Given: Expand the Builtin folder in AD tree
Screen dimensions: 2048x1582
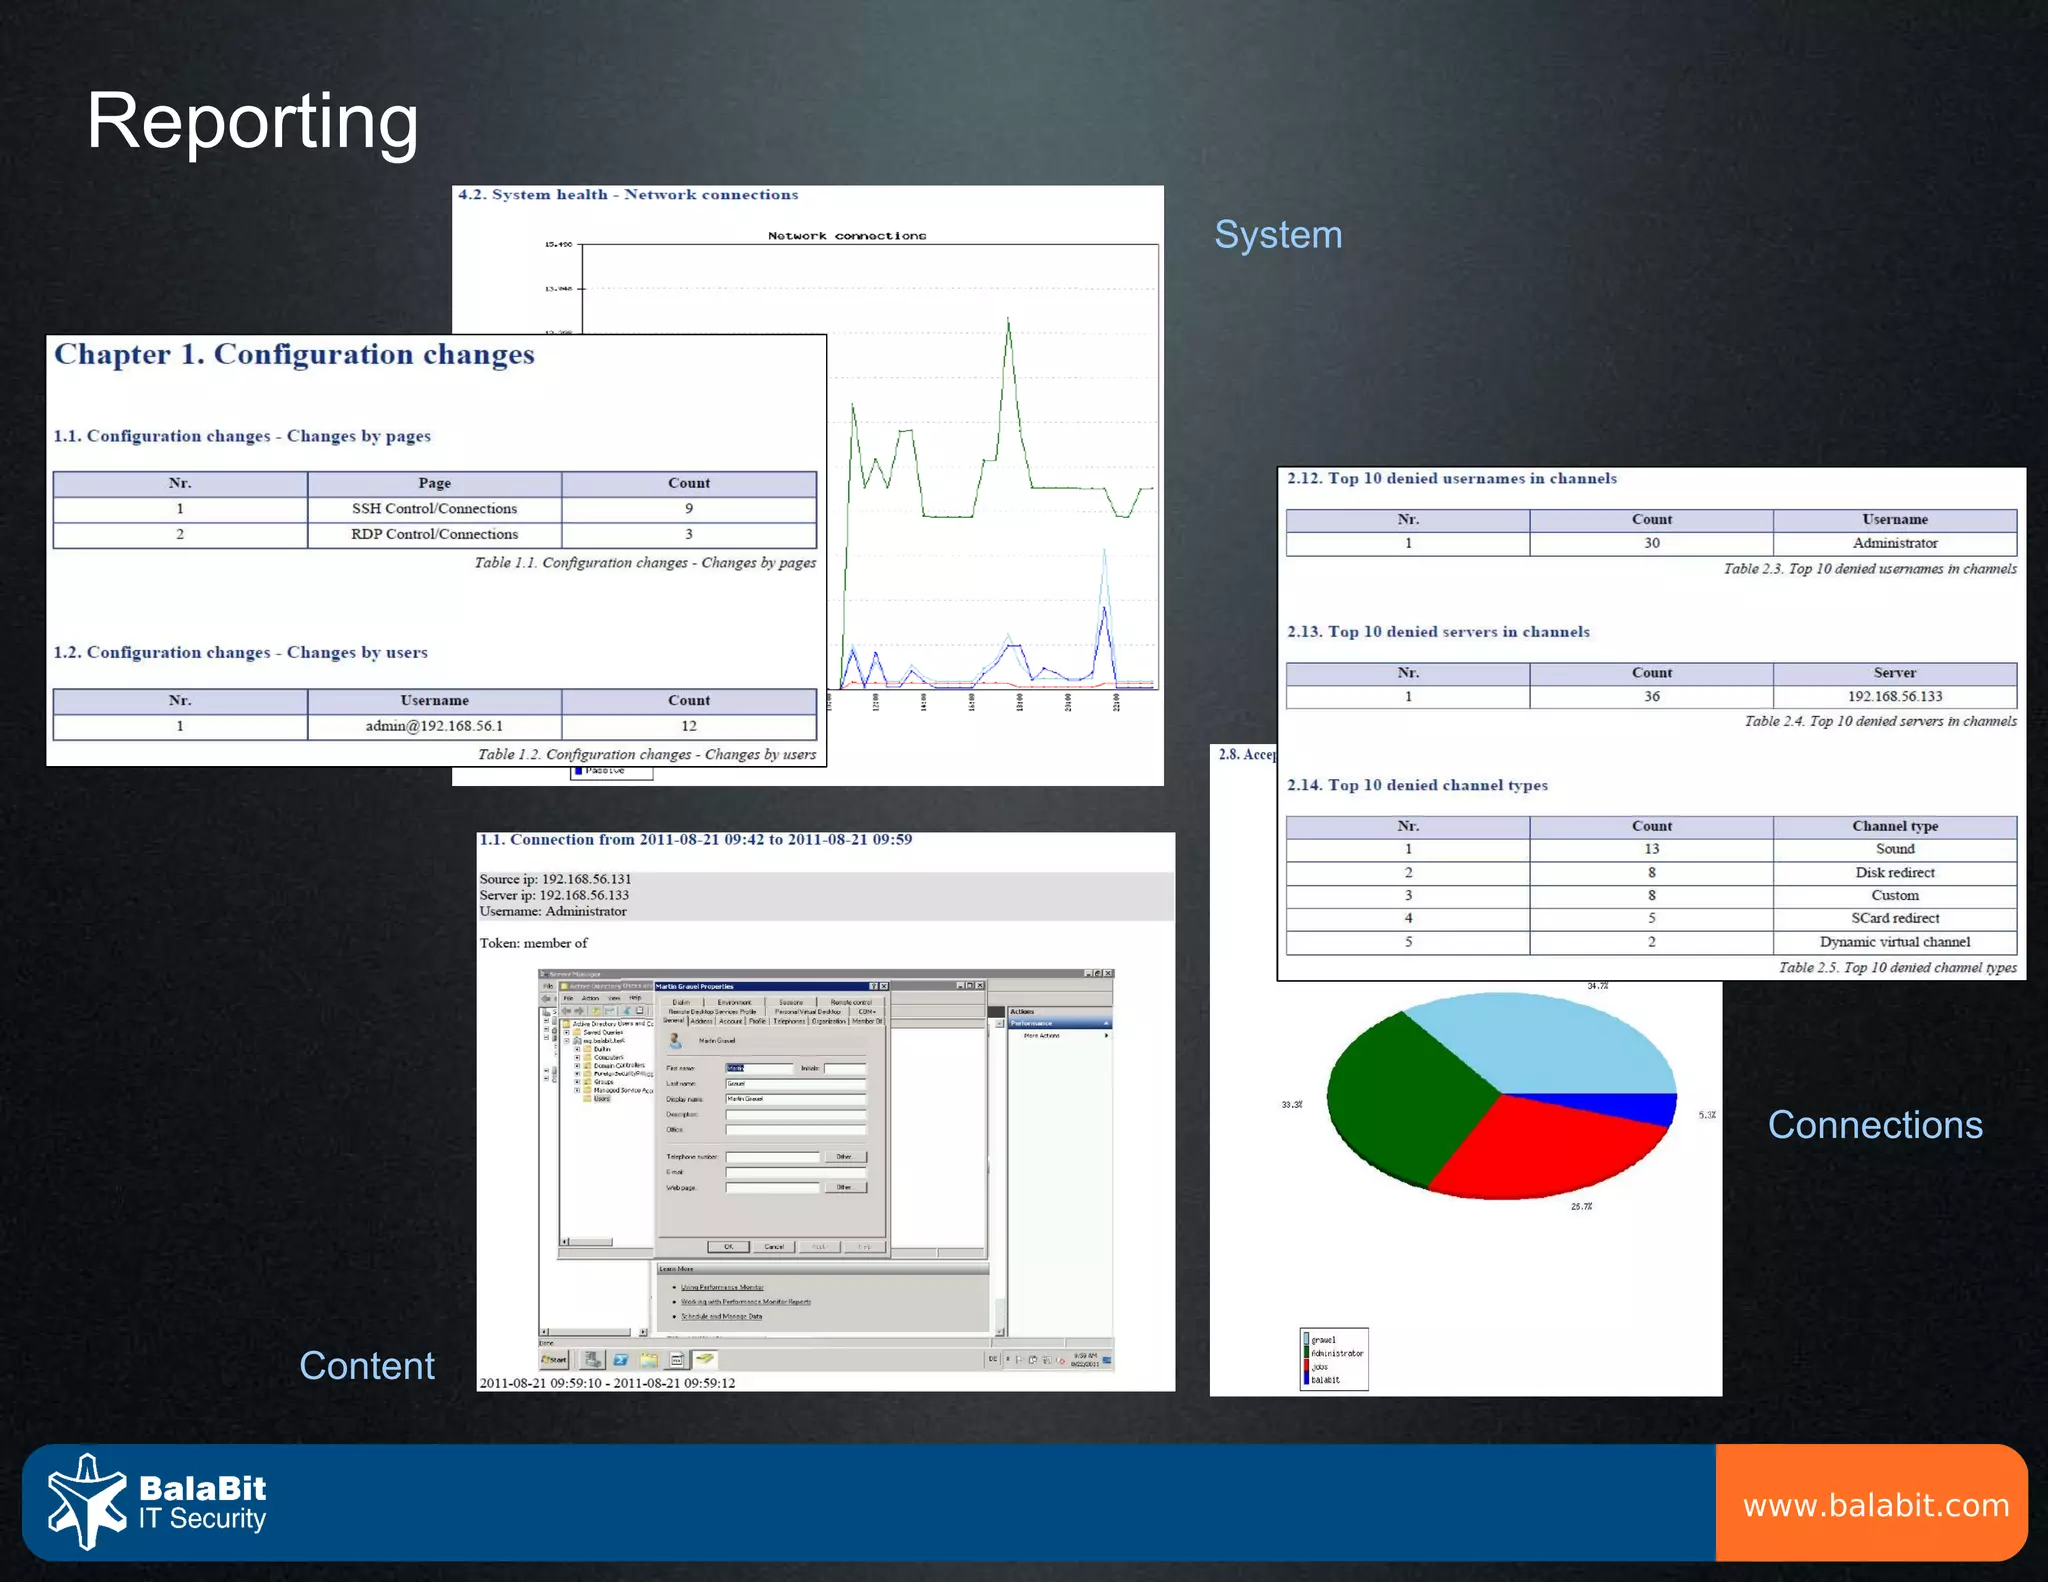Looking at the screenshot, I should [577, 1049].
